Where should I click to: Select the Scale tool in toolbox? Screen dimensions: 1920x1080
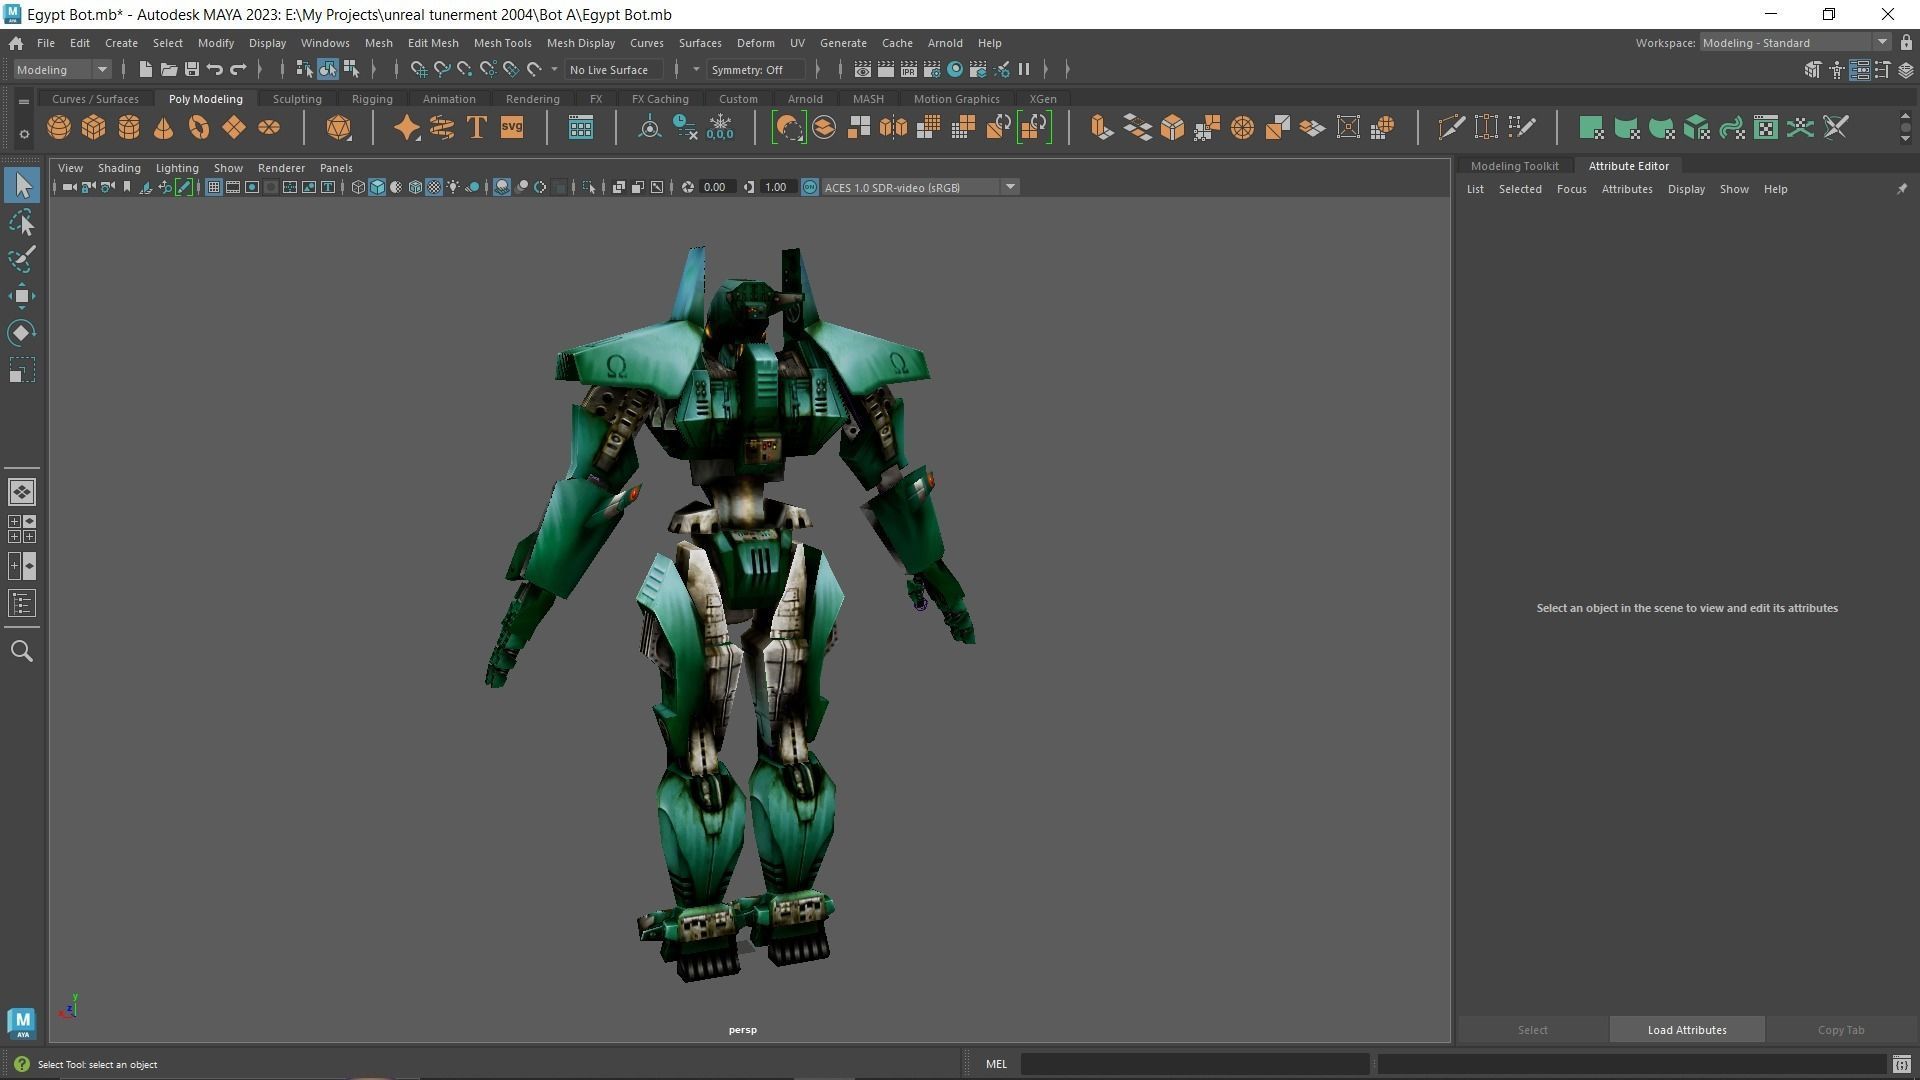[22, 371]
